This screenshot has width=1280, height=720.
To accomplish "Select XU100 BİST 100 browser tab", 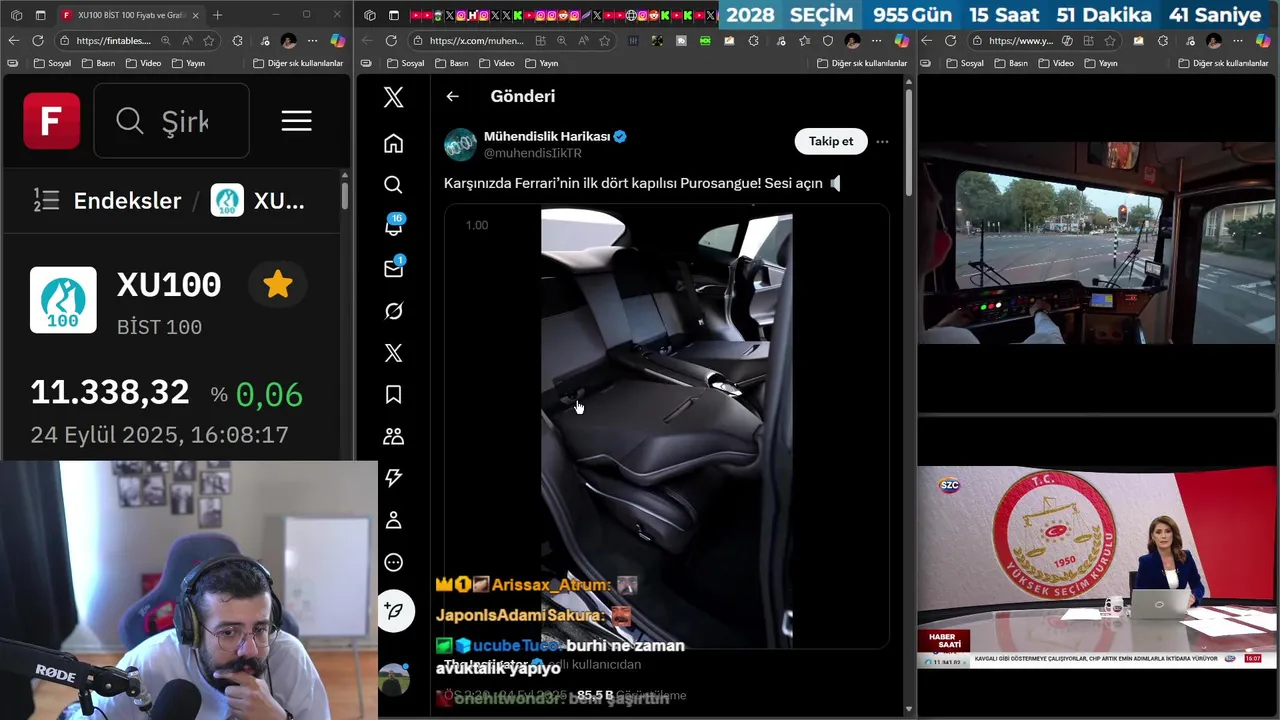I will click(130, 15).
